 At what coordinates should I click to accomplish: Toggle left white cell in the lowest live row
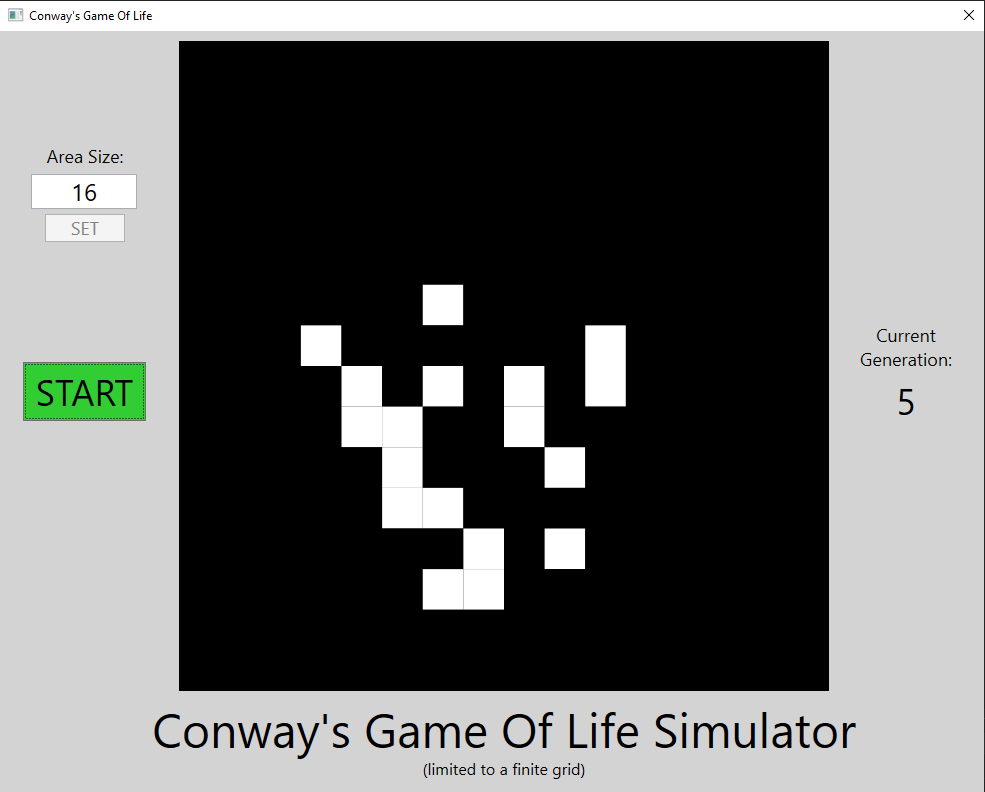[443, 589]
